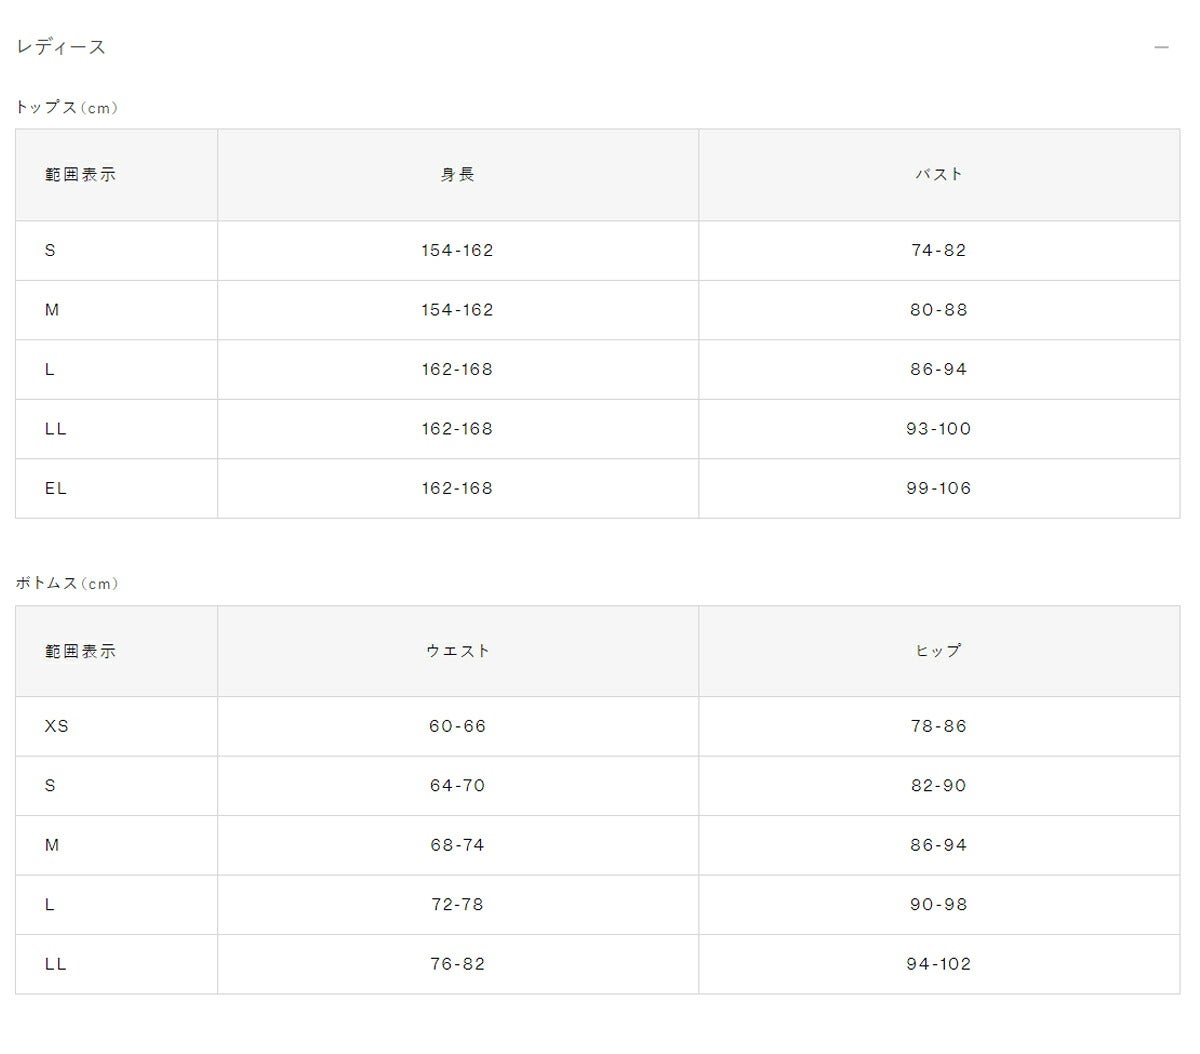Viewport: 1200px width, 1054px height.
Task: Click the 範囲表示 header in bottoms table
Action: [81, 651]
